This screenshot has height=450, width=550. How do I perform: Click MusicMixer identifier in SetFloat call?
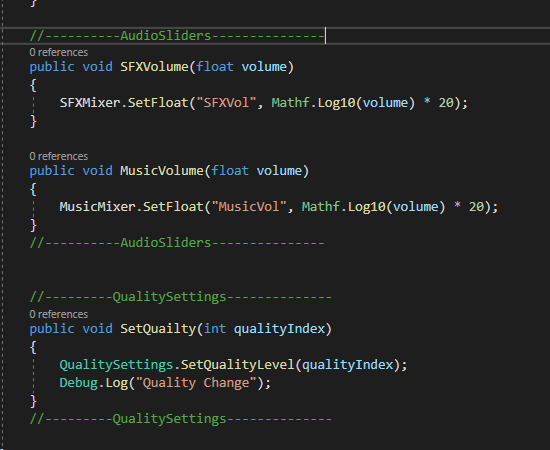tap(98, 207)
